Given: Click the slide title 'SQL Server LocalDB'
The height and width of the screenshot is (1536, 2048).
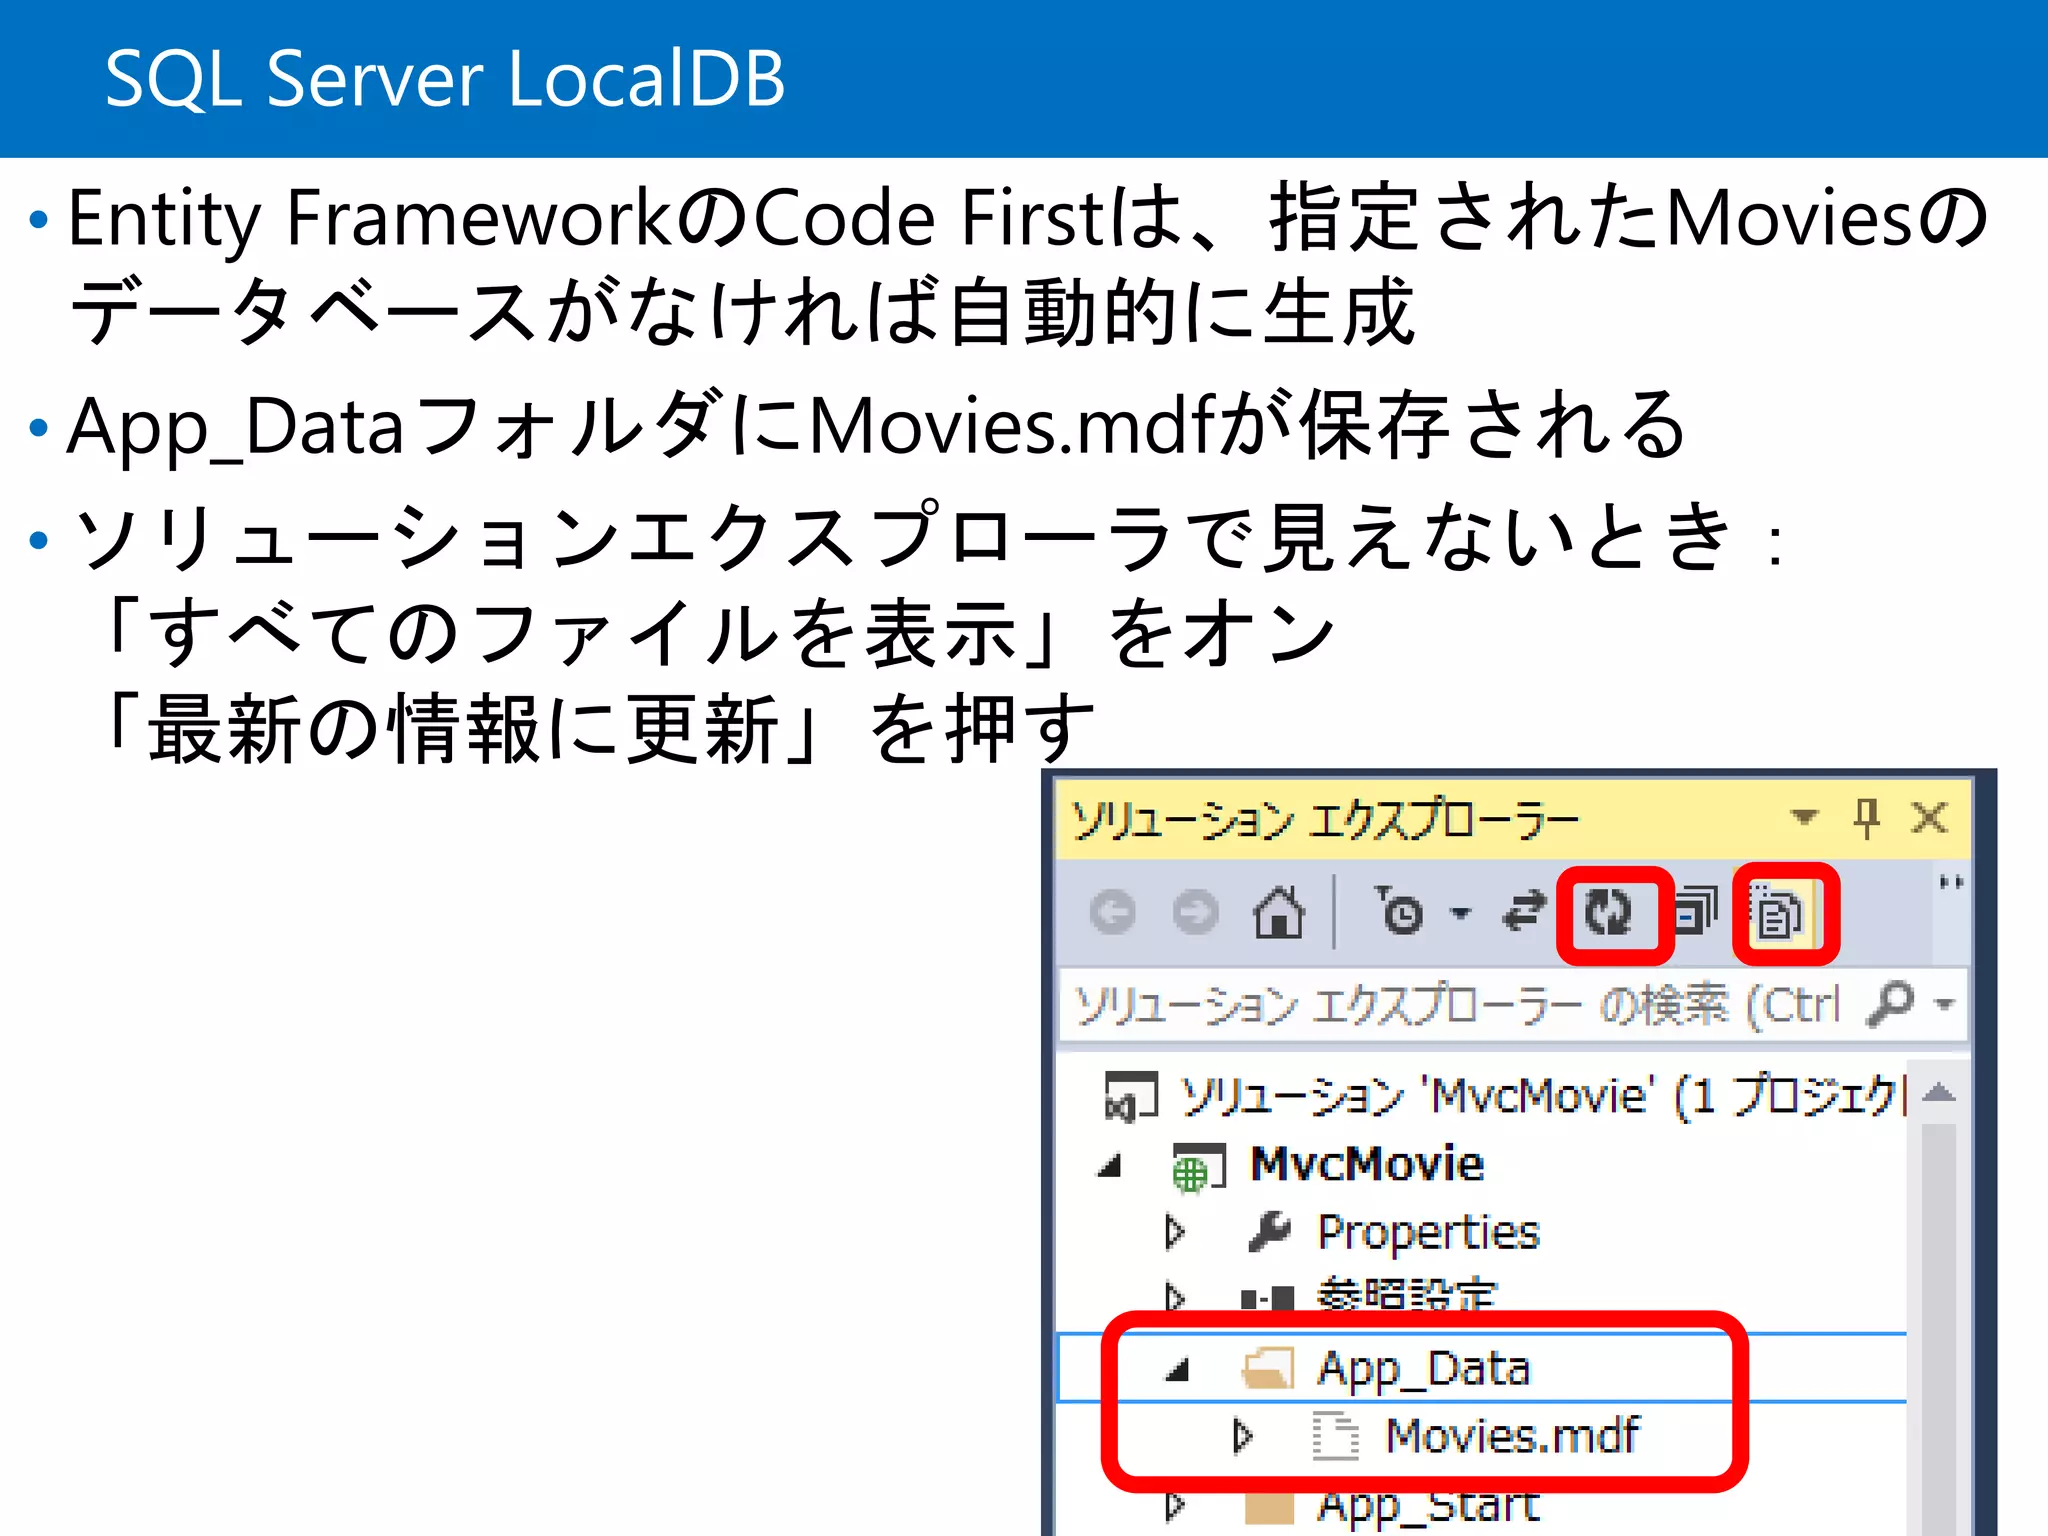Looking at the screenshot, I should tap(445, 78).
